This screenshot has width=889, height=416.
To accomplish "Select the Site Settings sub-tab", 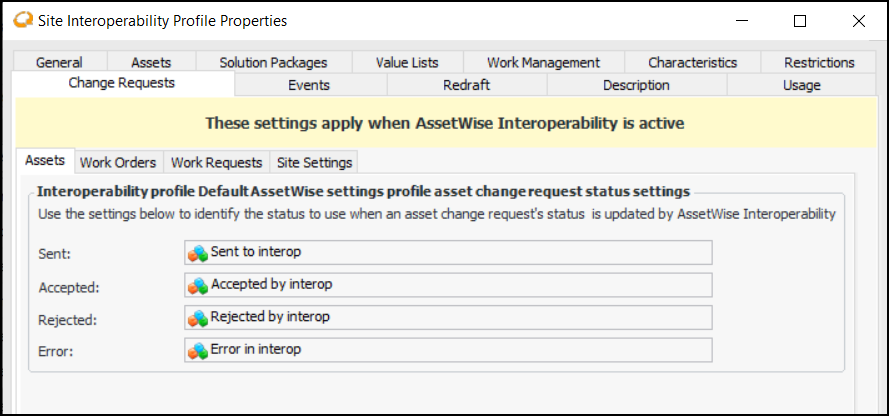I will click(x=314, y=162).
